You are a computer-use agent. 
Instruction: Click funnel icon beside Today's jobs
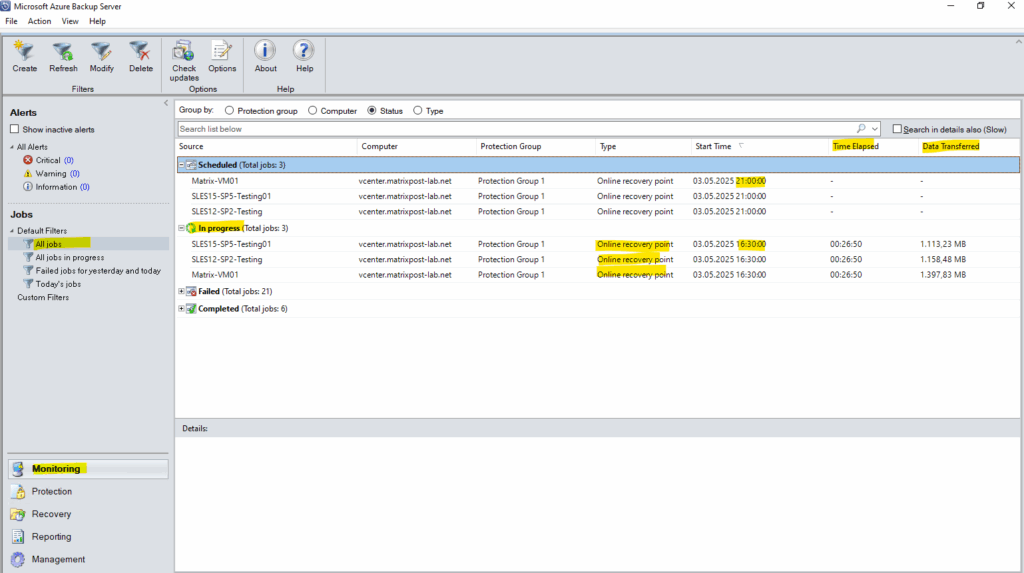(28, 284)
